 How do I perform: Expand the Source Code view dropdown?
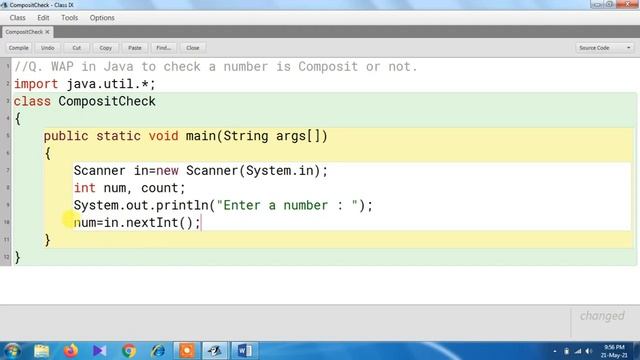[604, 48]
